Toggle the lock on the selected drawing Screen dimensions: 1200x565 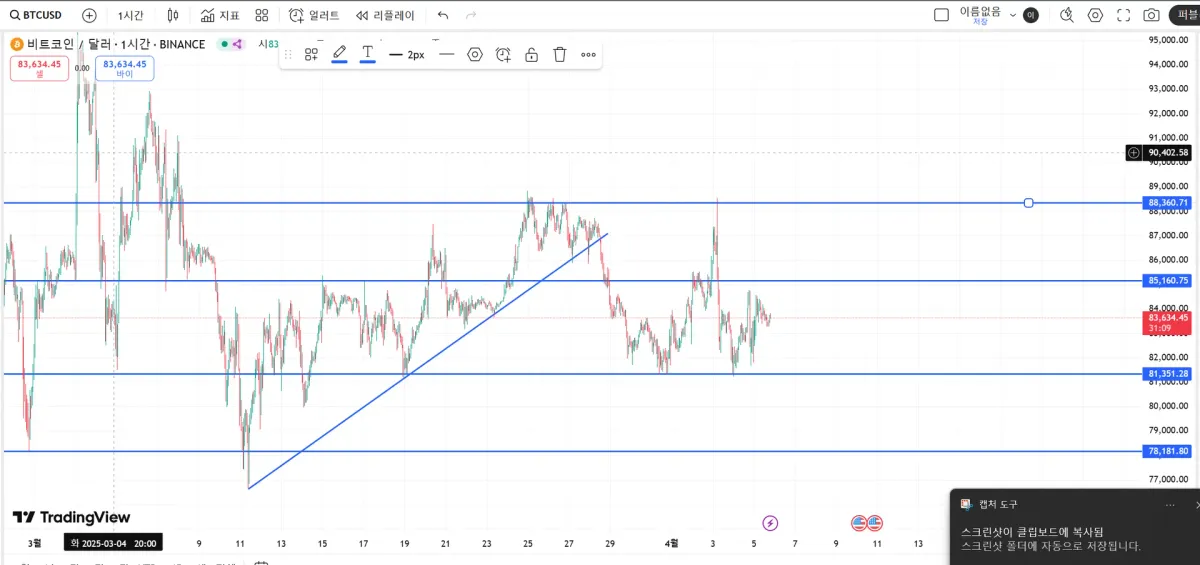(x=532, y=54)
